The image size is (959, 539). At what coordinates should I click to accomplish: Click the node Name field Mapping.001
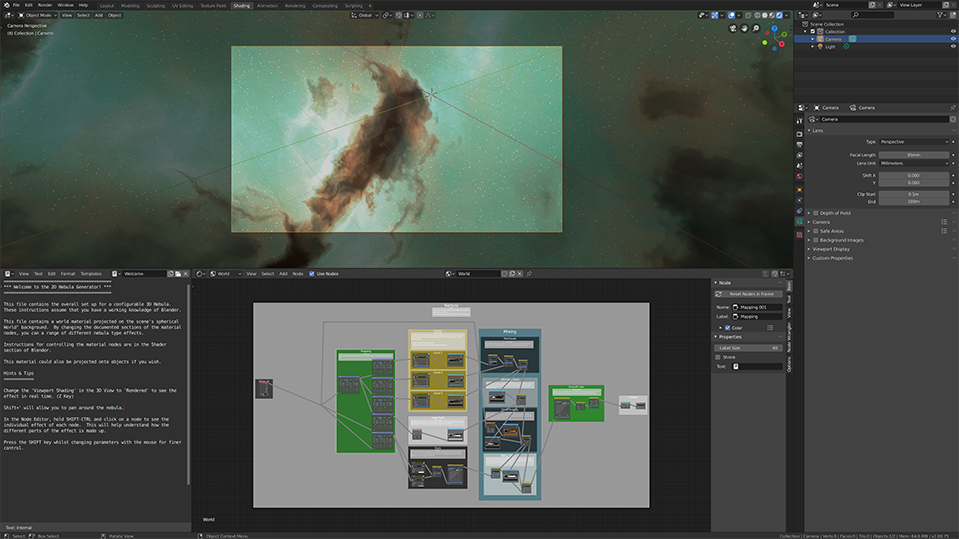[x=757, y=307]
